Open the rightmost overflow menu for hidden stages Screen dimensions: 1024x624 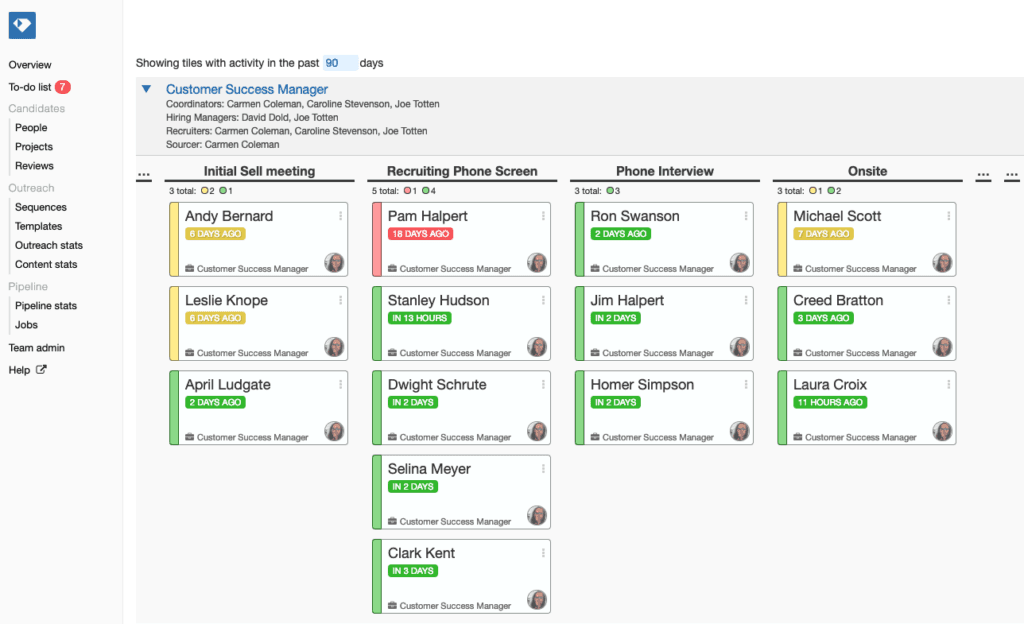point(1011,174)
